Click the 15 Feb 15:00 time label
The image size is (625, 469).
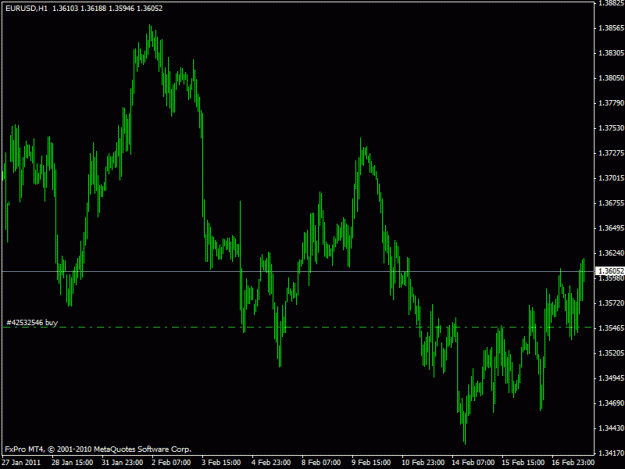523,462
